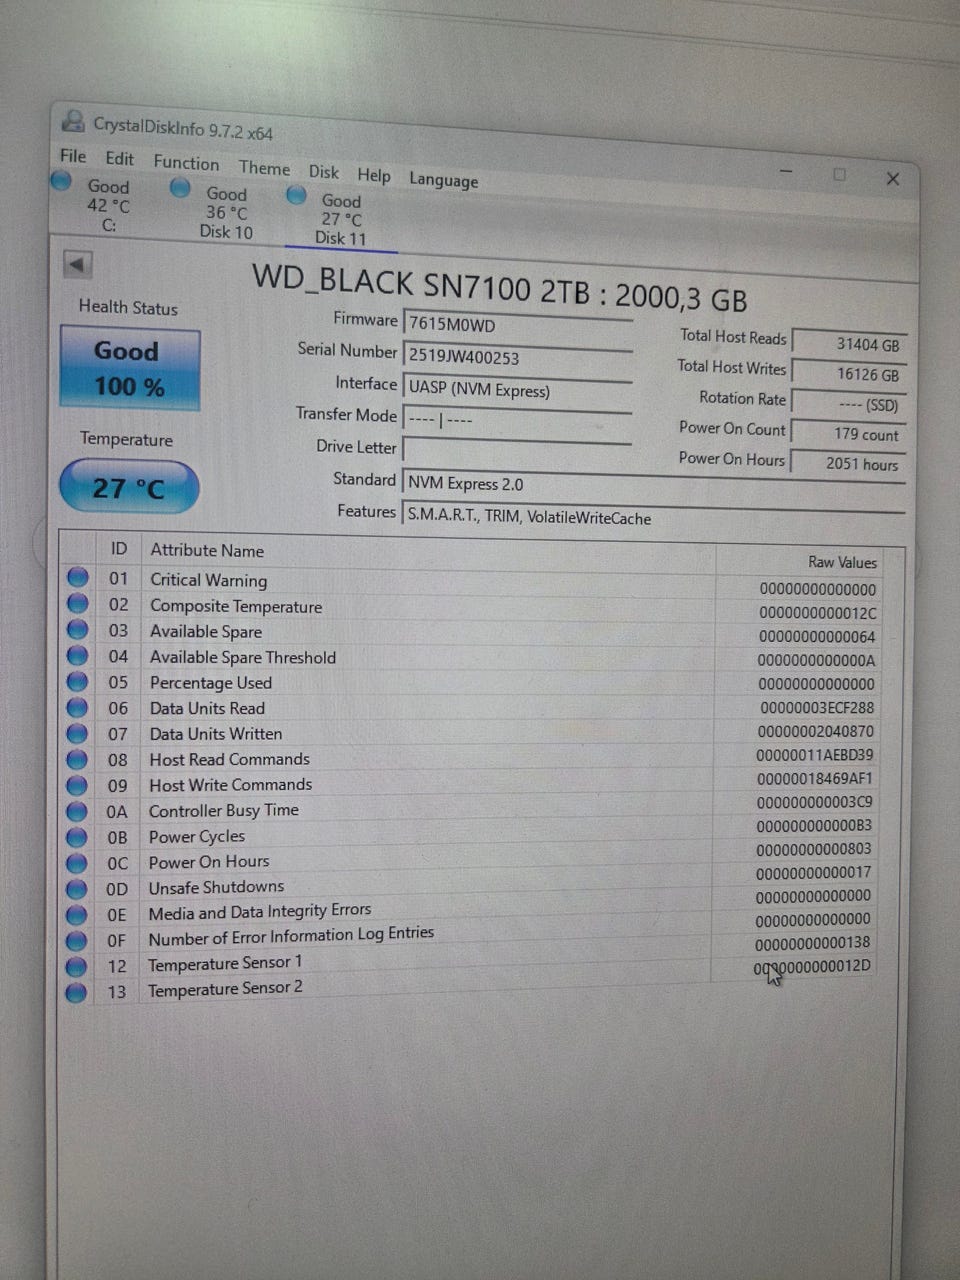Click the 27 °C temperature button
Image resolution: width=960 pixels, height=1280 pixels.
pyautogui.click(x=129, y=487)
